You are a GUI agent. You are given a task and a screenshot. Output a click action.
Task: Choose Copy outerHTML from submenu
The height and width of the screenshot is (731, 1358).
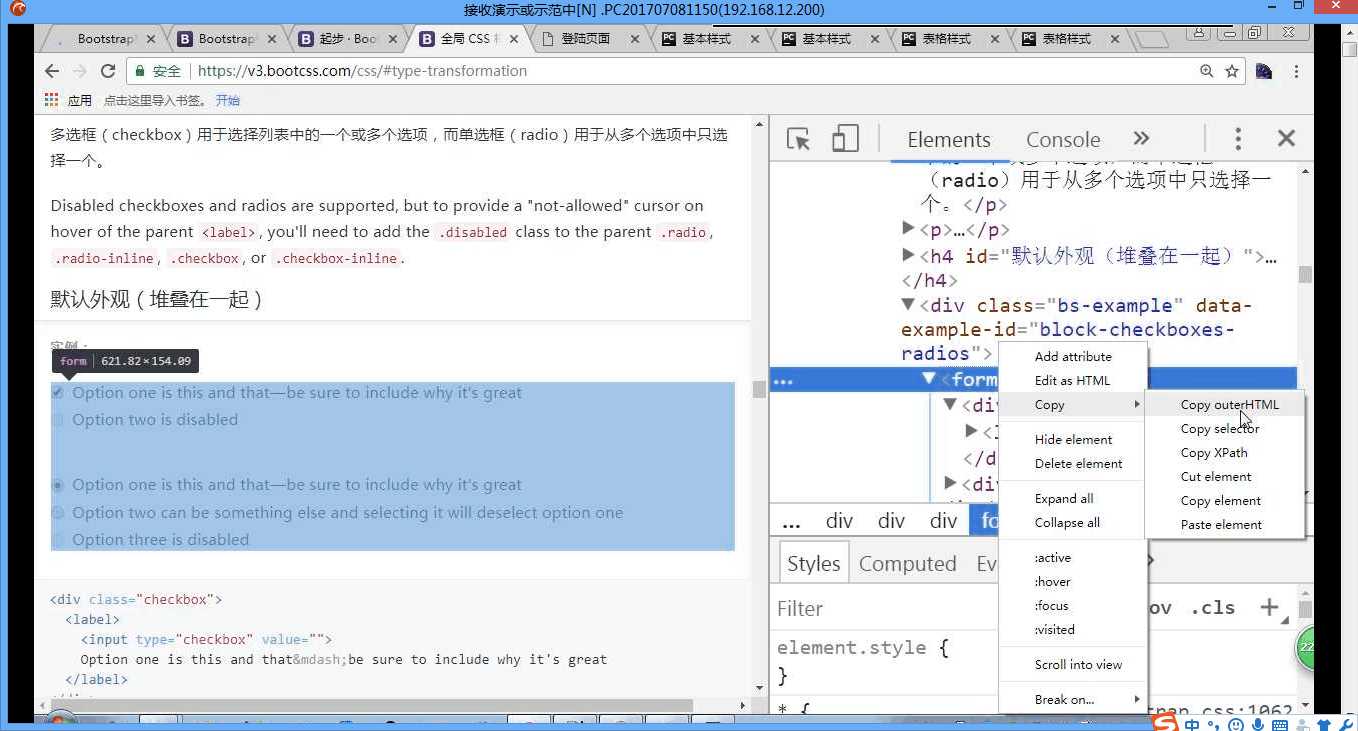tap(1229, 404)
